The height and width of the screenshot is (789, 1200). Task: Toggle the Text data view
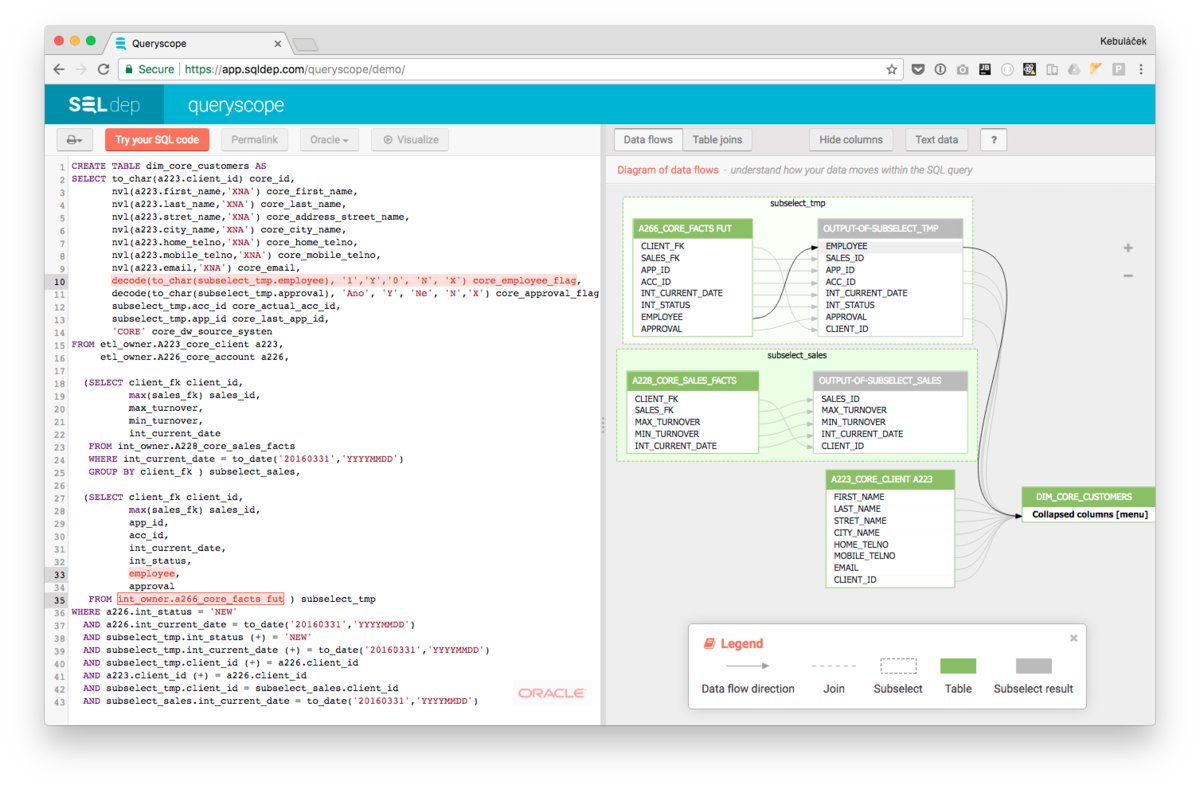coord(936,139)
